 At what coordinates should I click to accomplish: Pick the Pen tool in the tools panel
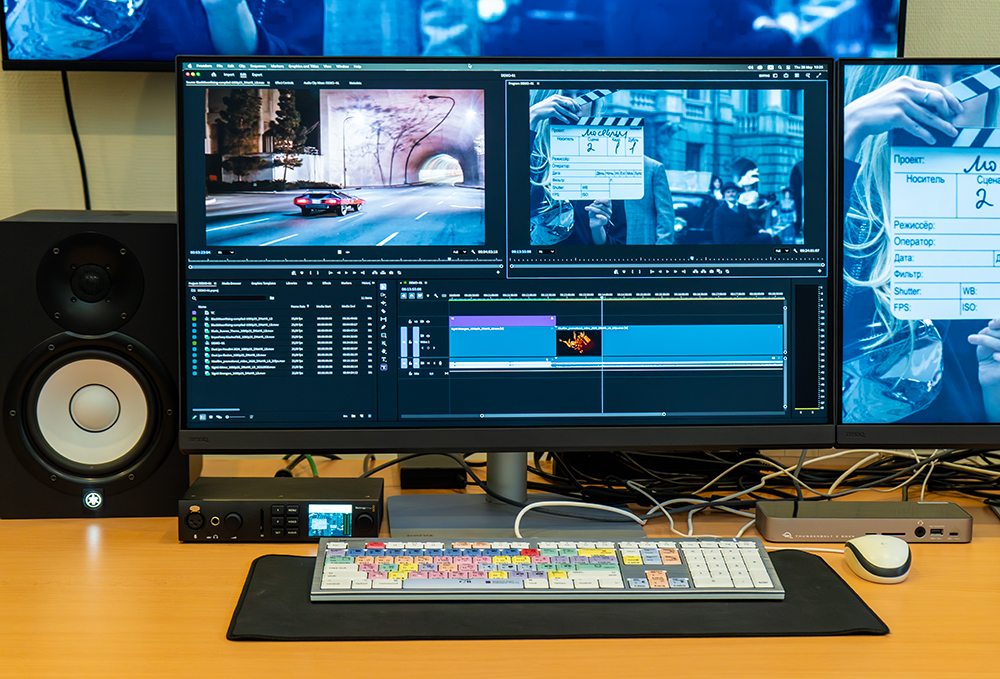(383, 327)
